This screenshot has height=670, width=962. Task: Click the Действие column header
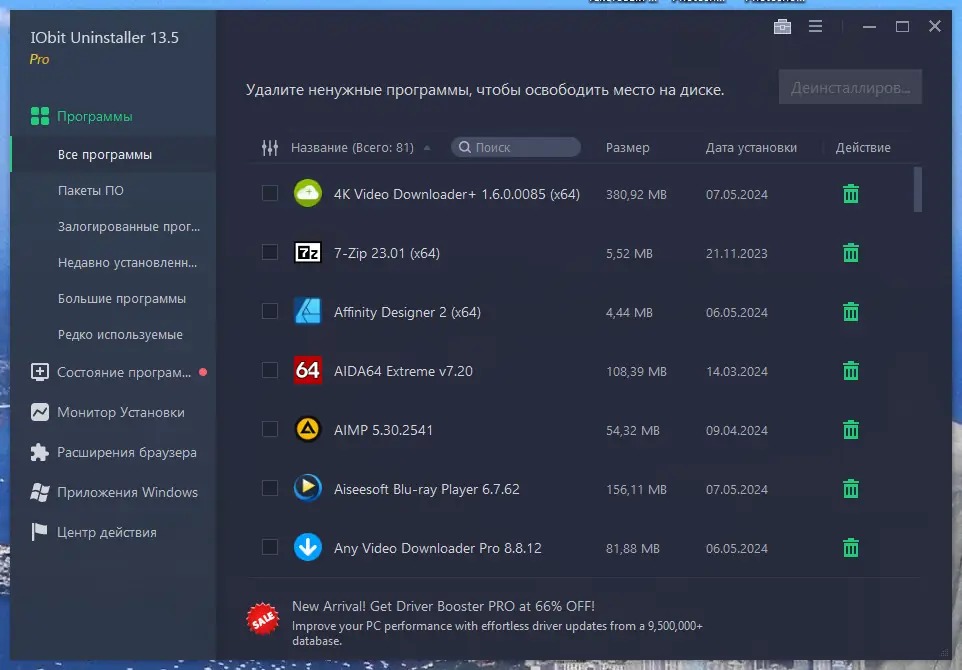pos(863,148)
